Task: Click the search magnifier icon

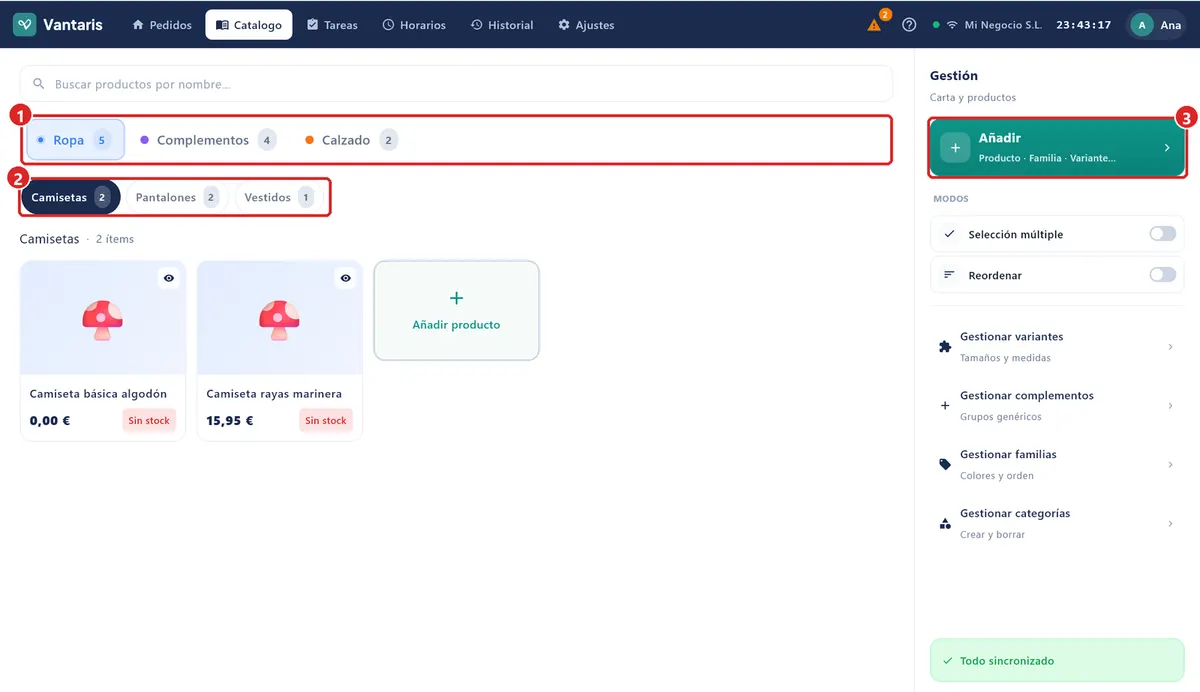Action: [x=39, y=84]
